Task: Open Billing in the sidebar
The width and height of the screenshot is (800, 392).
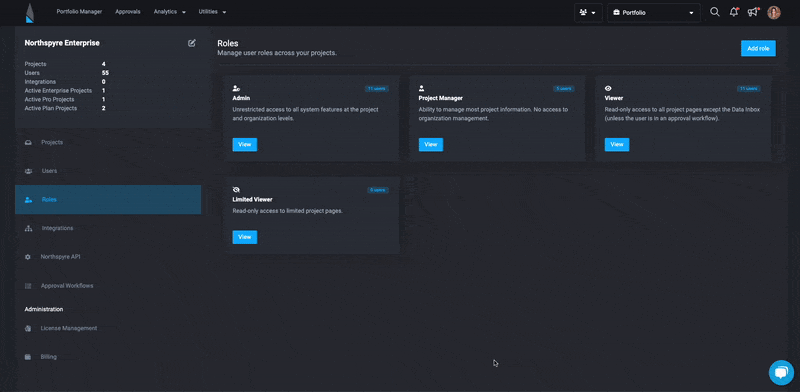Action: click(108, 357)
